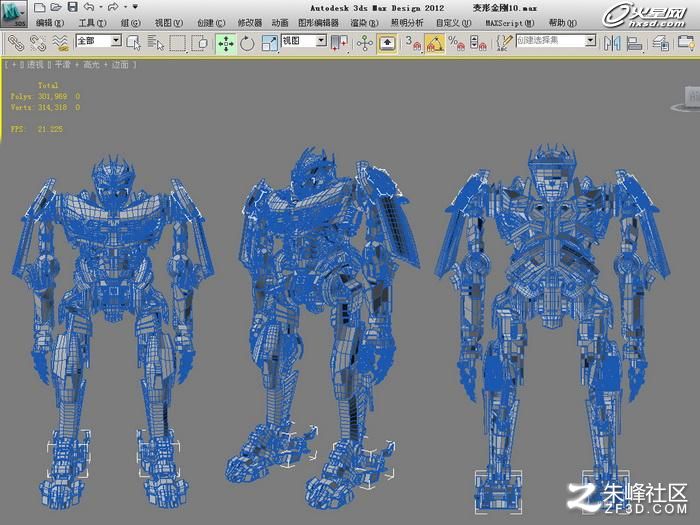Open the 视图(V) menu
Image resolution: width=700 pixels, height=525 pixels.
[169, 23]
